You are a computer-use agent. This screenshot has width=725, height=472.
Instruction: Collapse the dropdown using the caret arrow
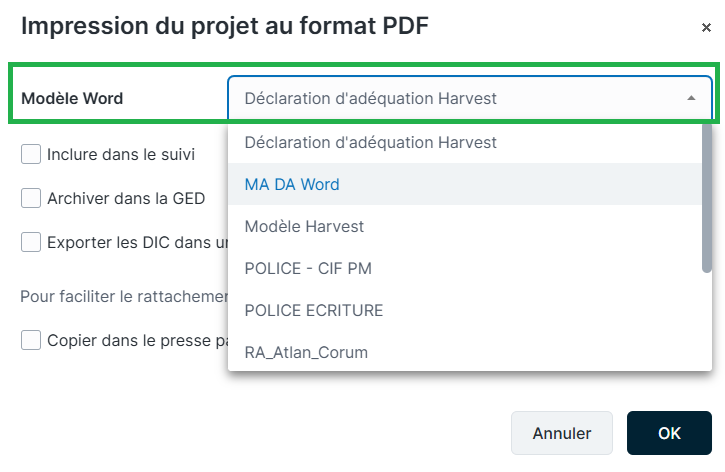(691, 98)
